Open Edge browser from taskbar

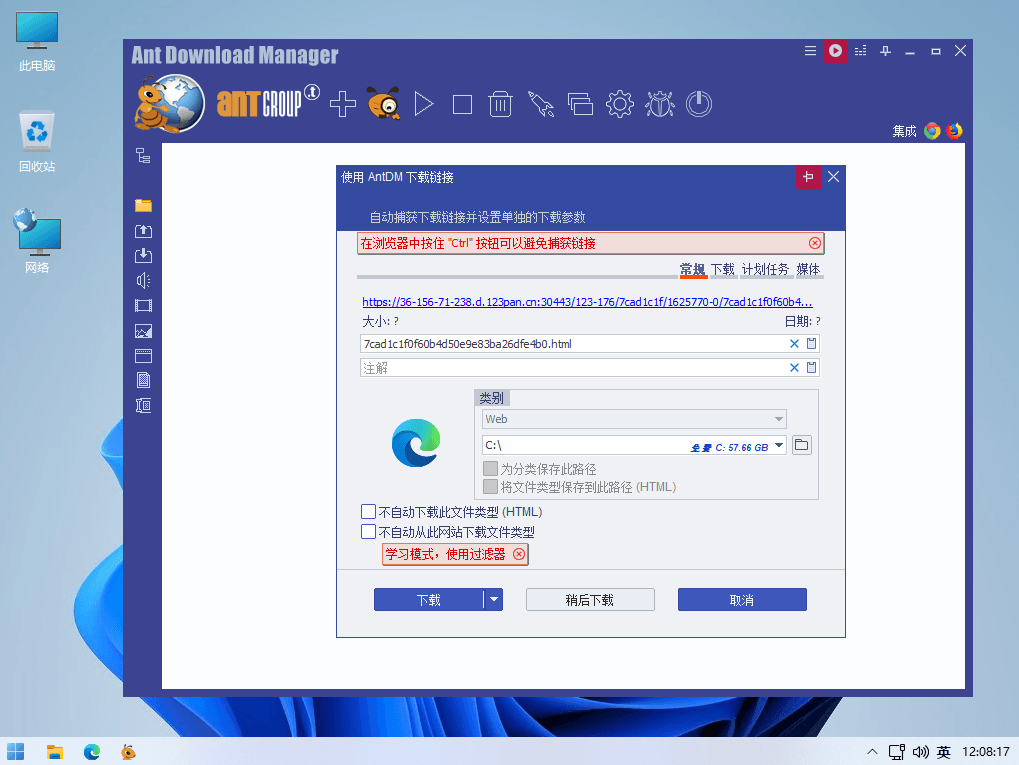tap(92, 752)
